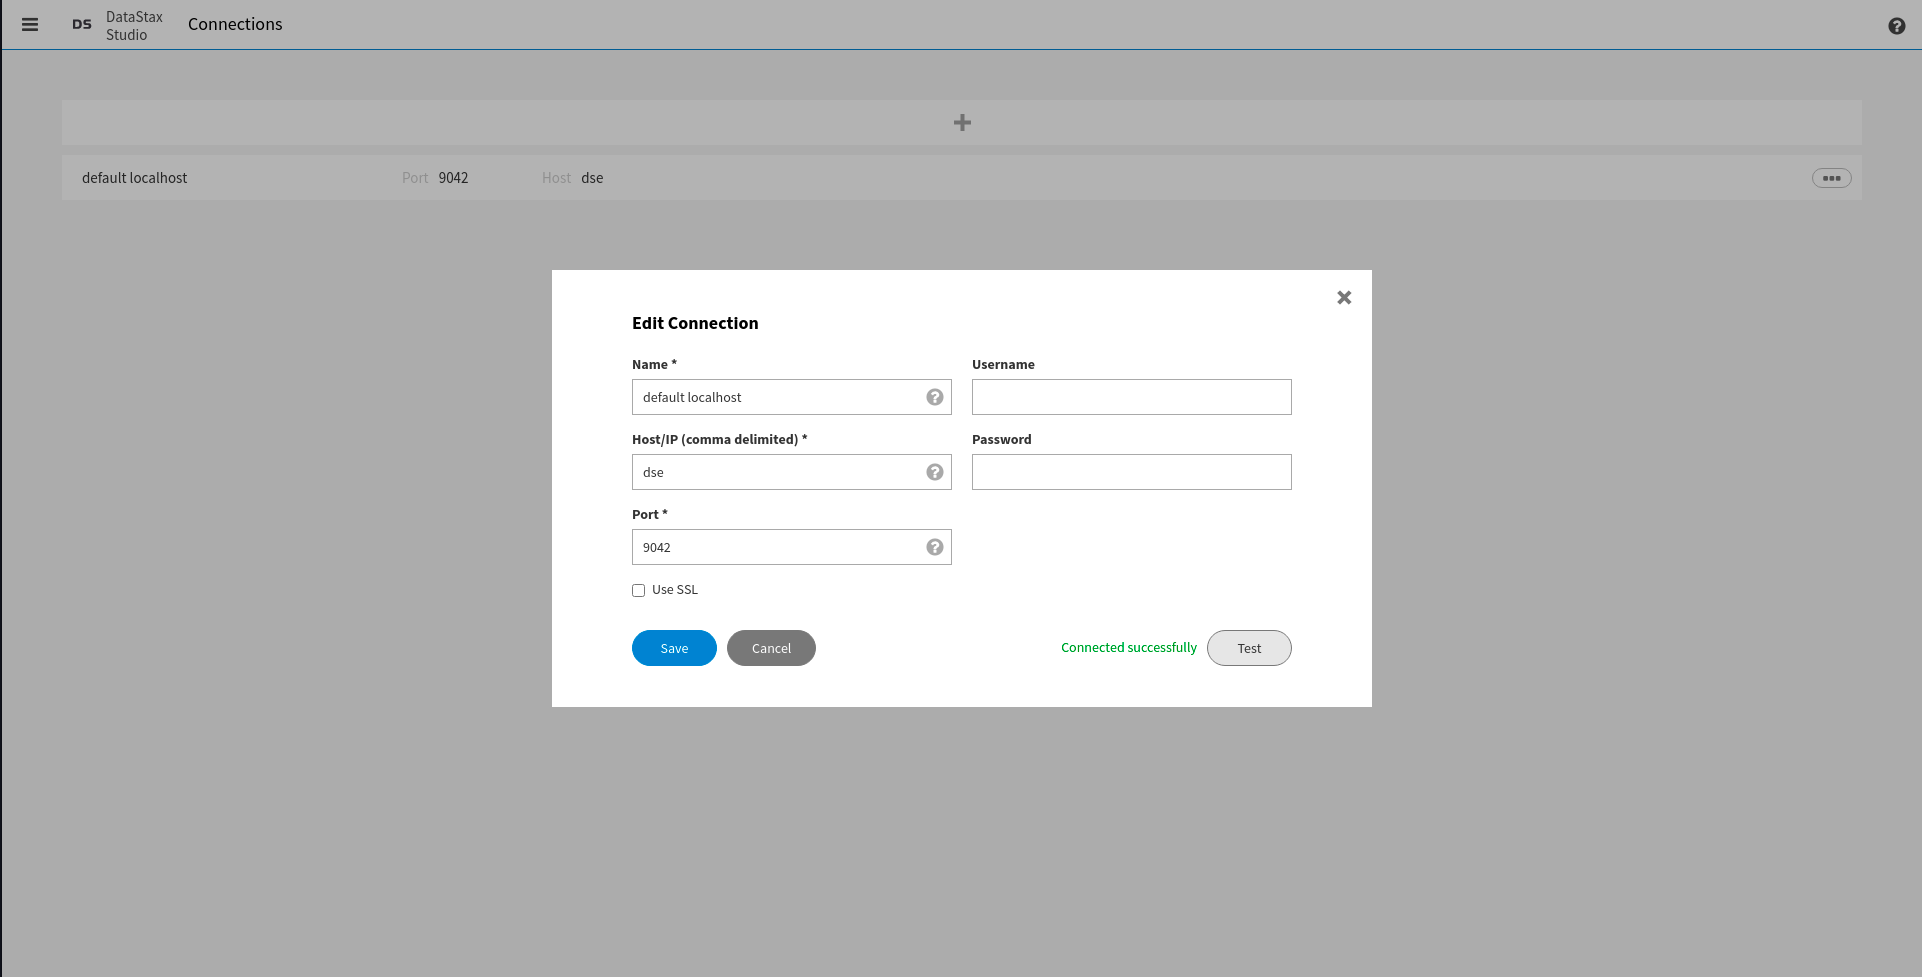
Task: Click the Host/IP field containing dse
Action: coord(780,472)
